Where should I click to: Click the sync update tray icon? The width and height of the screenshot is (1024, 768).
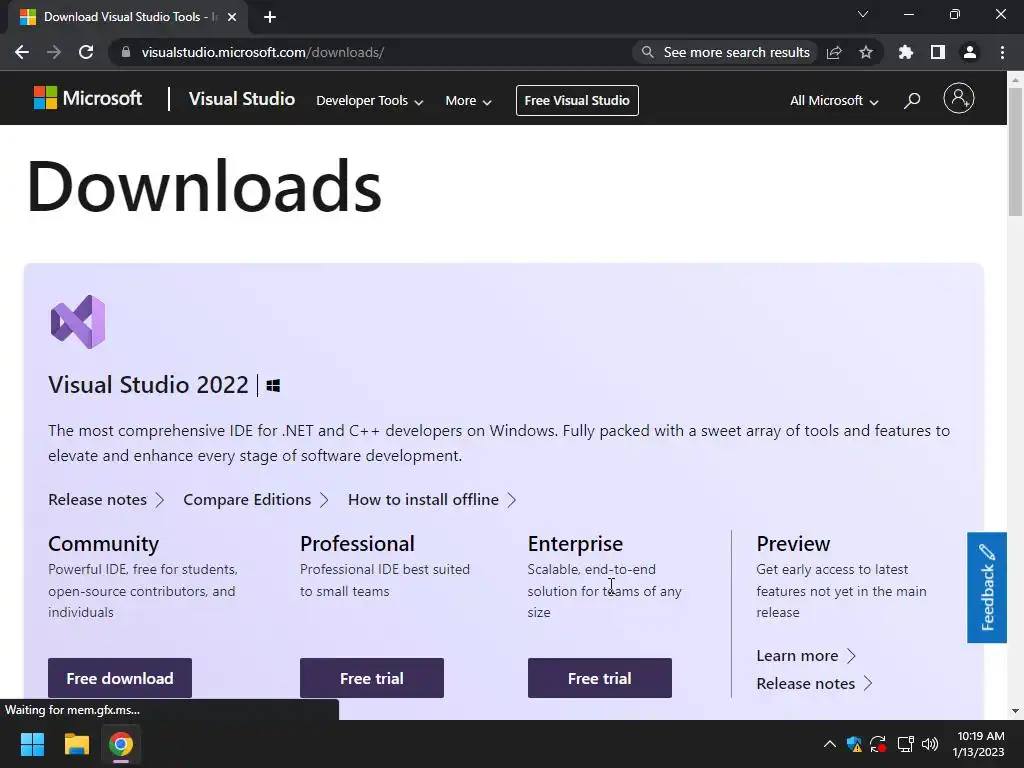878,744
